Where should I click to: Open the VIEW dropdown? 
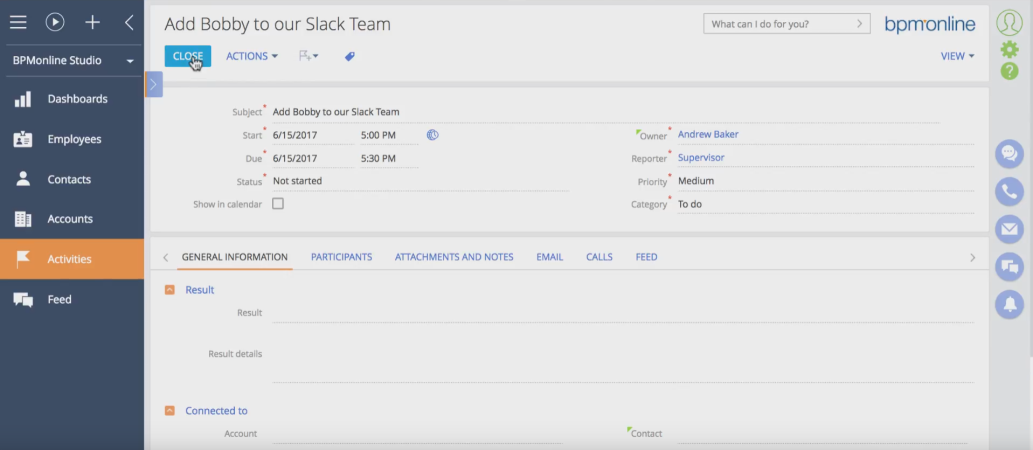(x=957, y=57)
